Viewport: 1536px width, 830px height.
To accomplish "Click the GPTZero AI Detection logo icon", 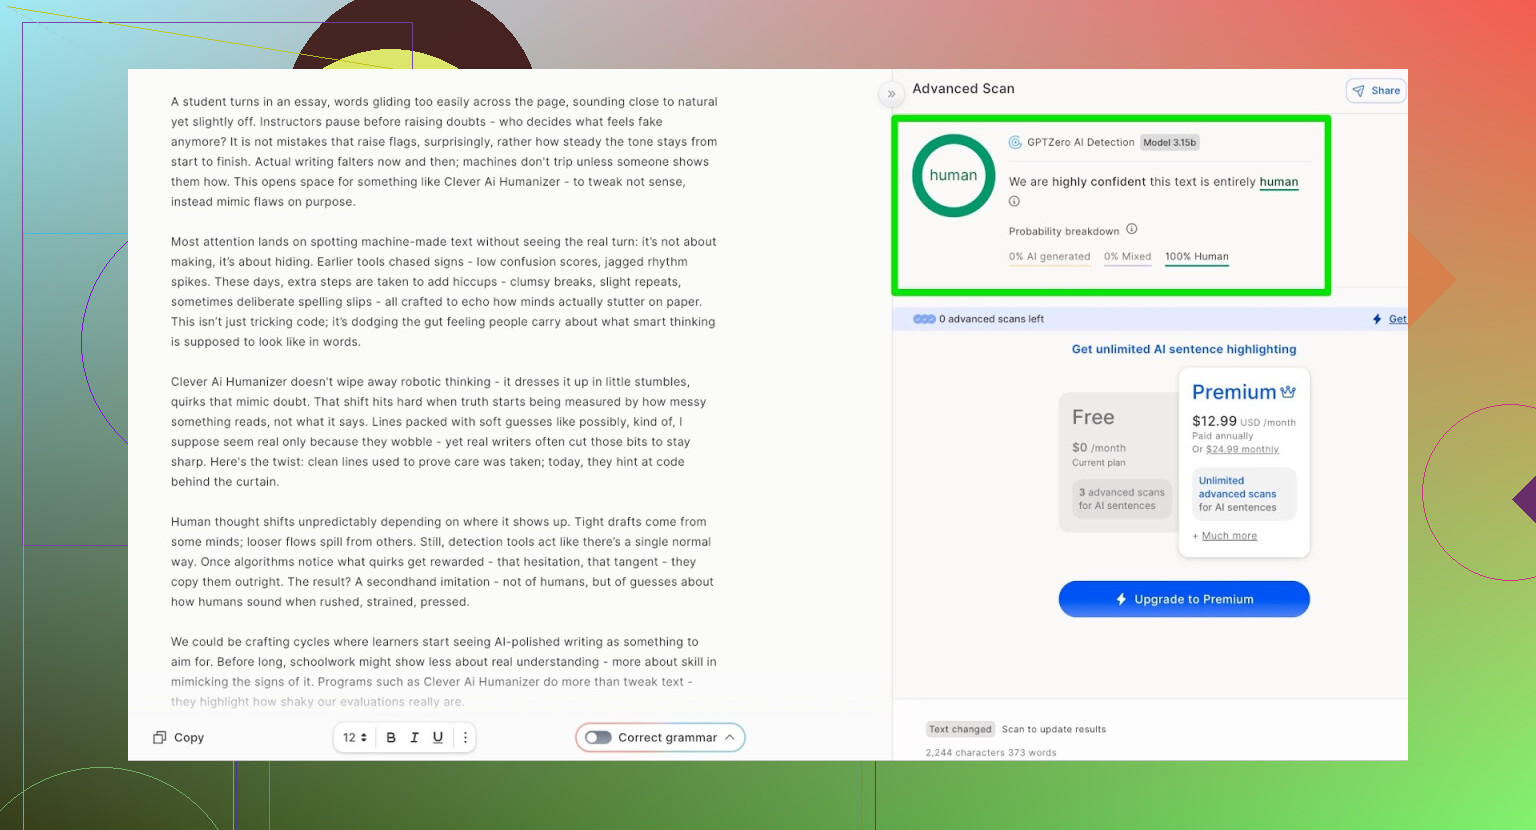I will [x=1015, y=143].
